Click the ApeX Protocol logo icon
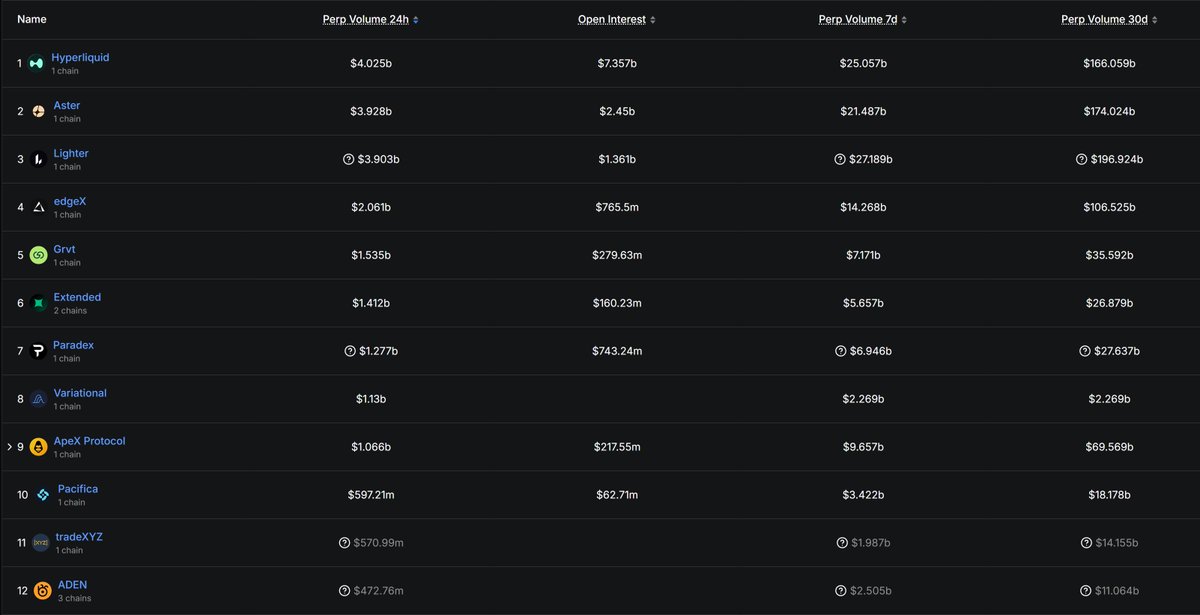 (x=38, y=447)
